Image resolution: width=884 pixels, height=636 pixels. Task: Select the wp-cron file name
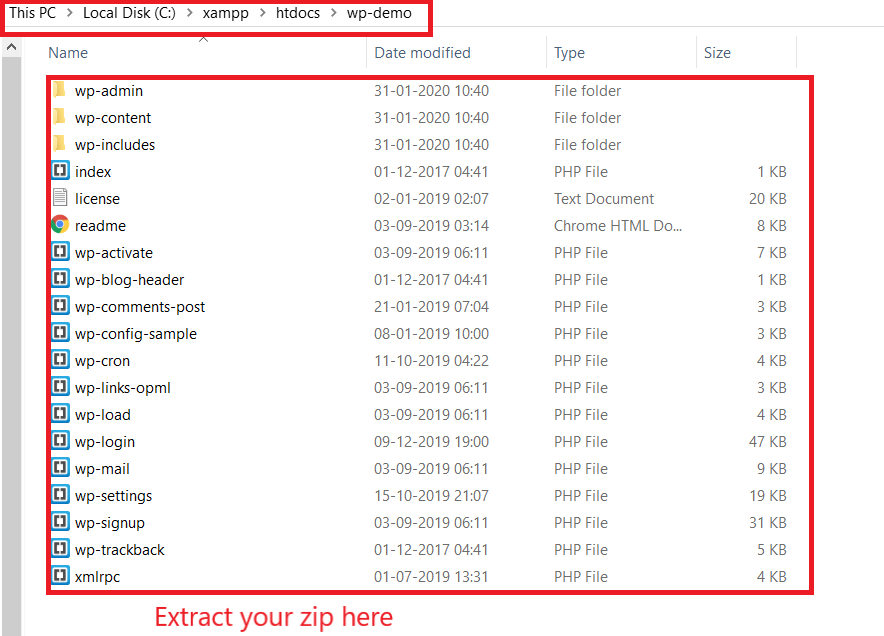[102, 361]
